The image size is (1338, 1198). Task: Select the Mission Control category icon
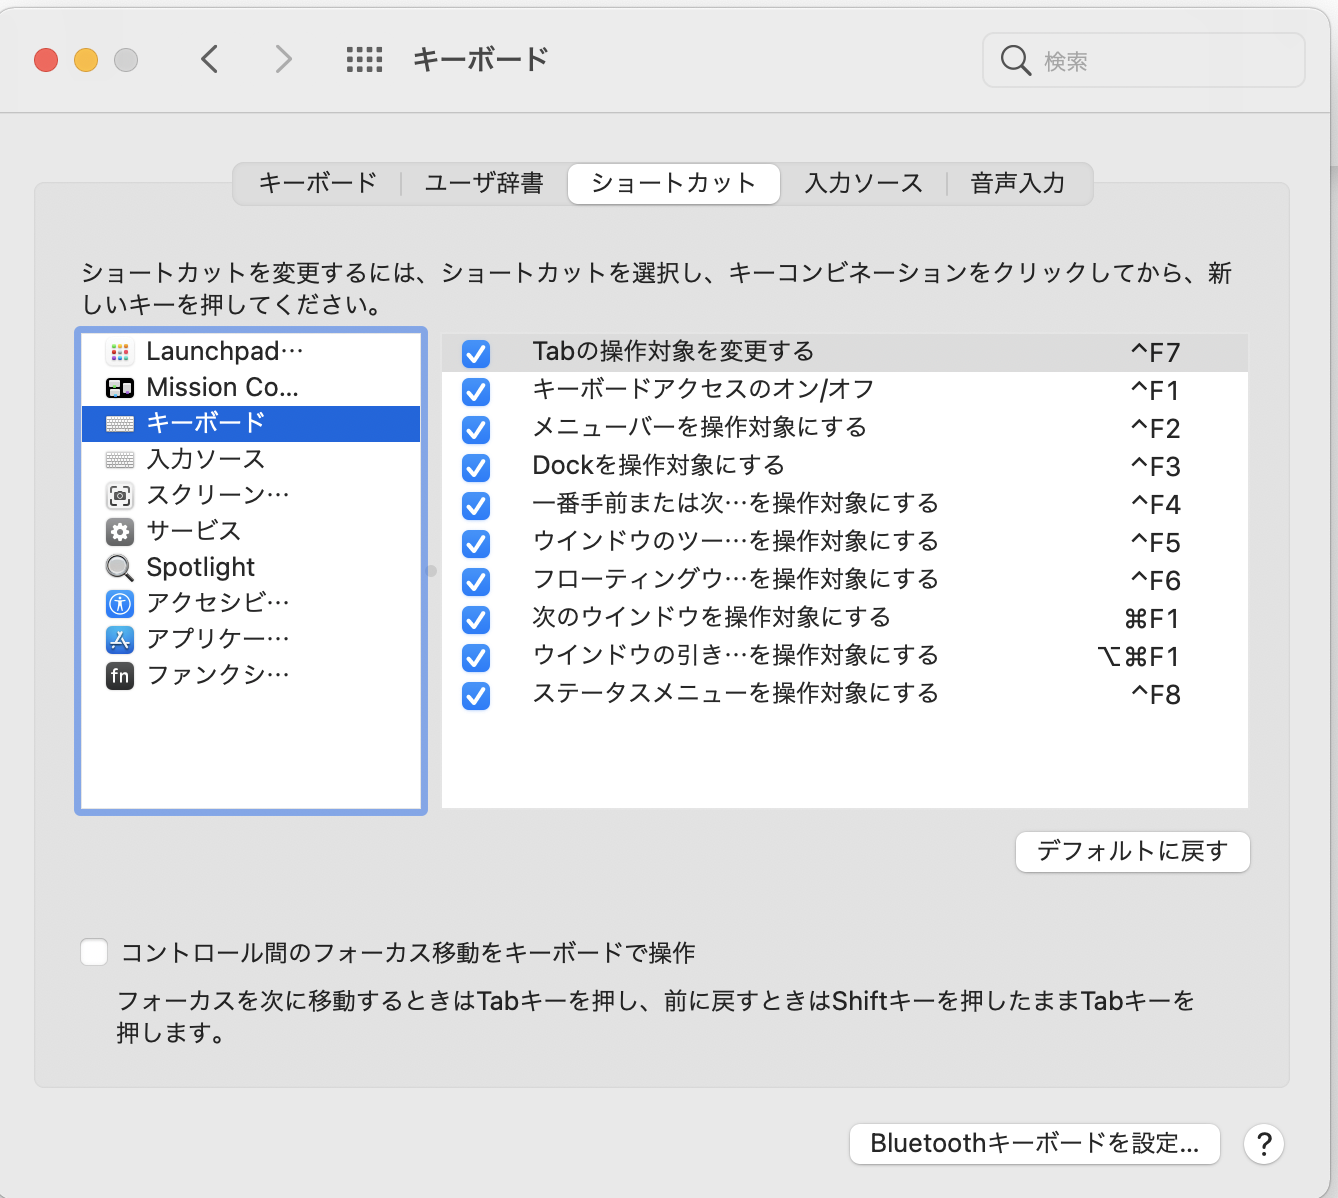[x=120, y=388]
